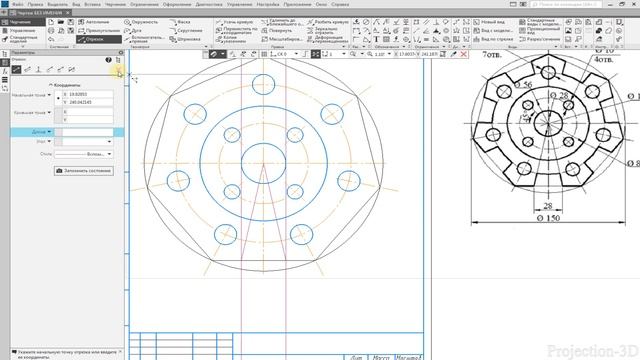Select the parallel segment mode icon
Screen dimensions: 640x360
(x=27, y=69)
